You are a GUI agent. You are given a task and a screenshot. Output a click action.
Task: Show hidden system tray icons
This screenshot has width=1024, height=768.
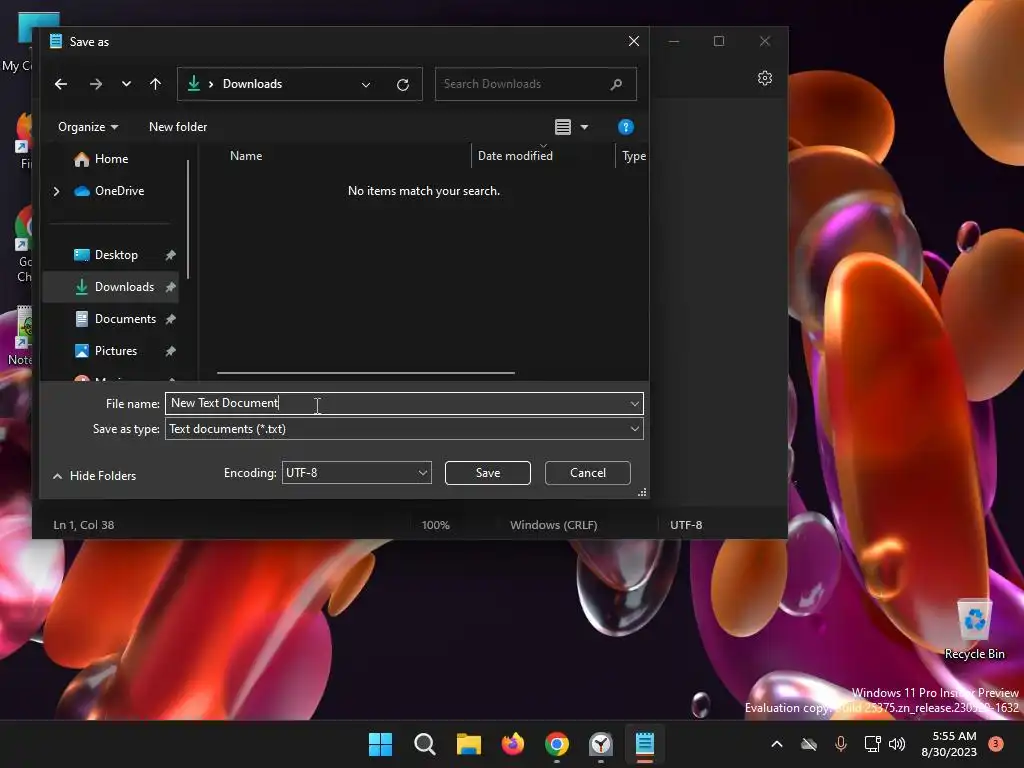(776, 744)
